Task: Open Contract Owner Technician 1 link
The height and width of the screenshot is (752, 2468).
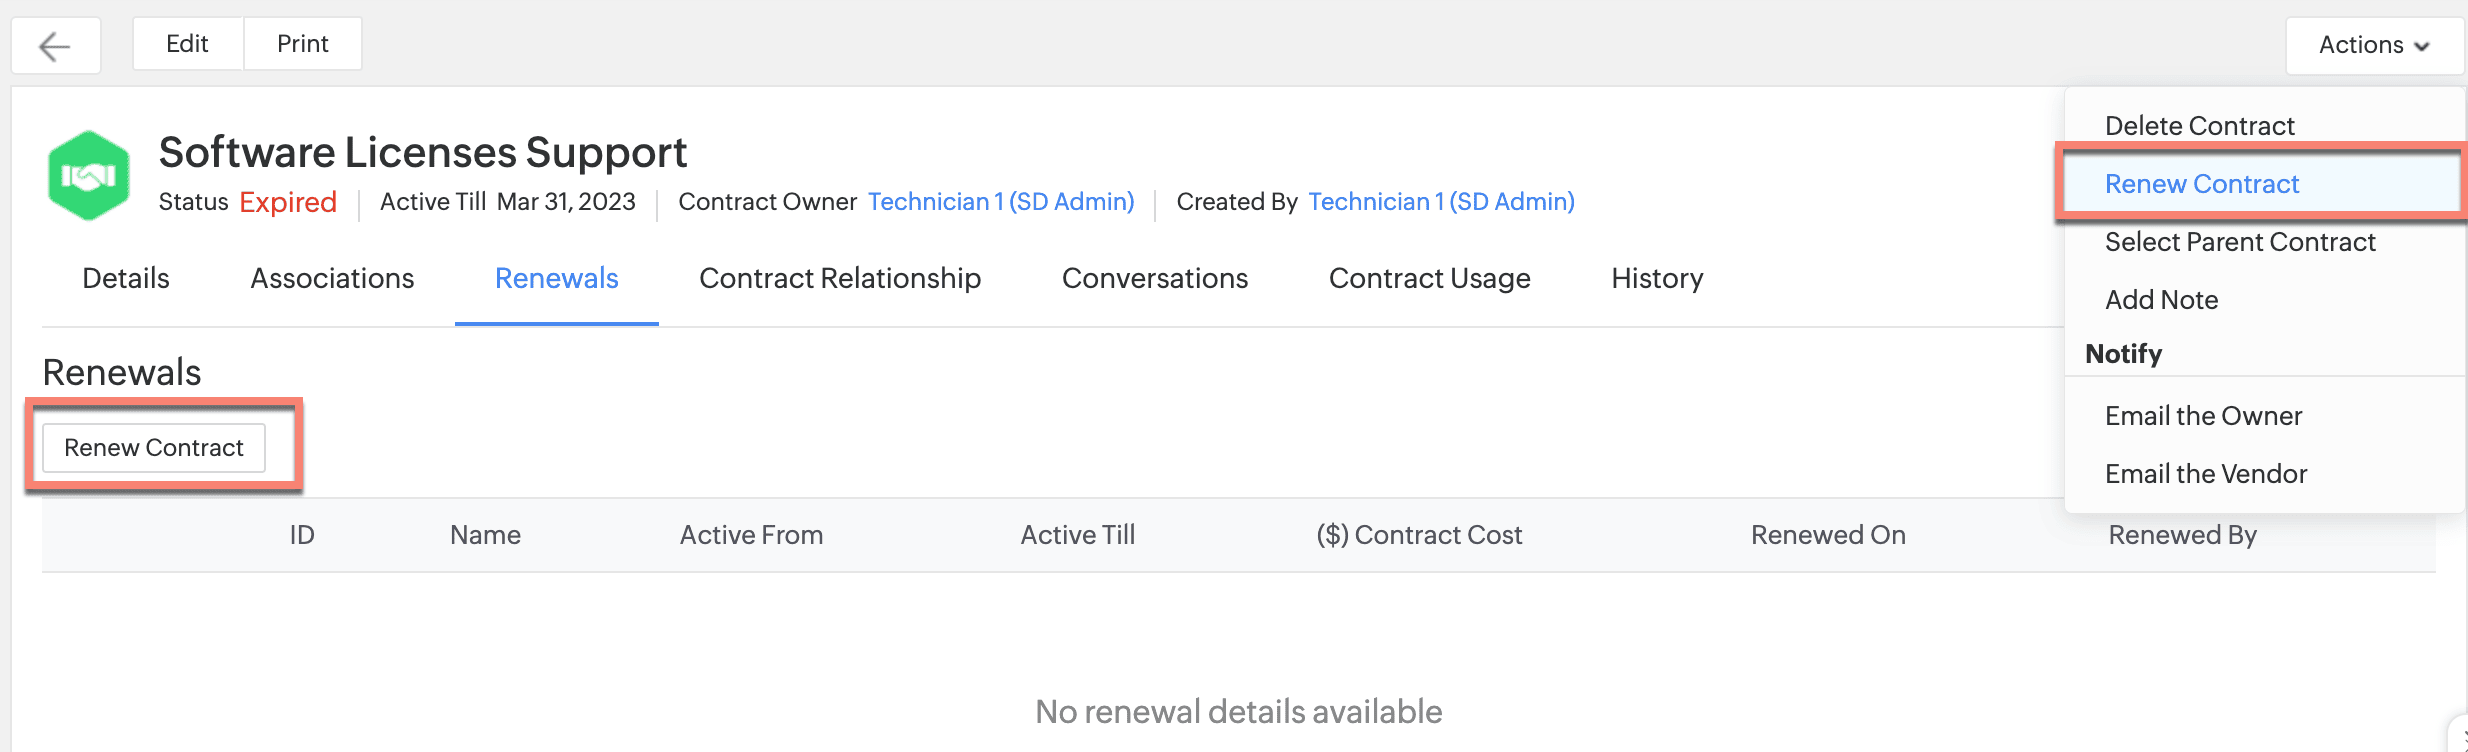Action: (x=1001, y=202)
